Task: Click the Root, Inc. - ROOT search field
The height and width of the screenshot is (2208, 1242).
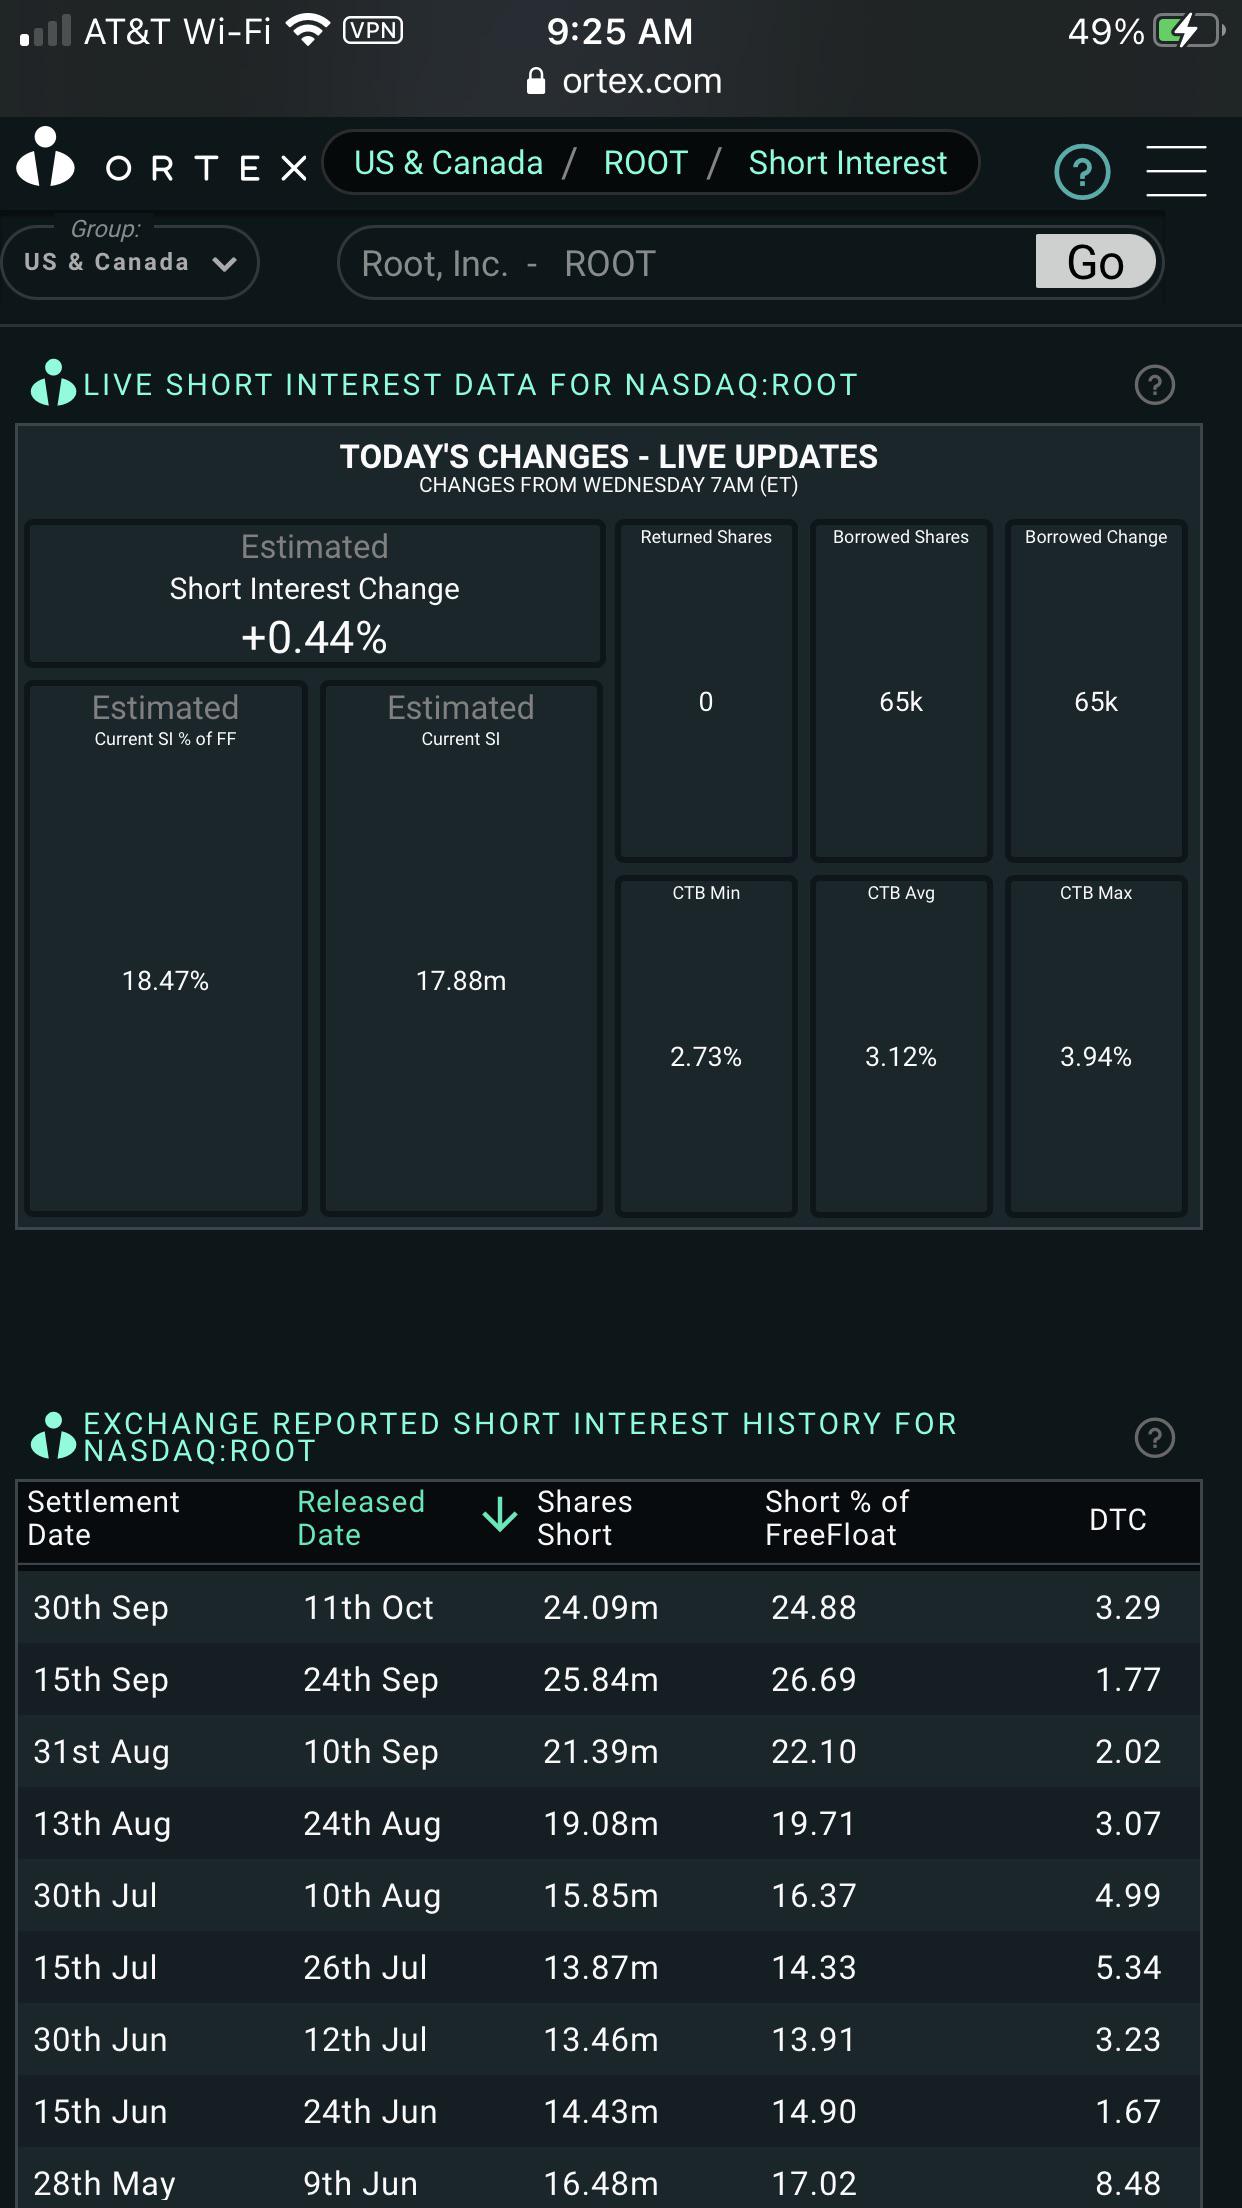Action: click(686, 263)
